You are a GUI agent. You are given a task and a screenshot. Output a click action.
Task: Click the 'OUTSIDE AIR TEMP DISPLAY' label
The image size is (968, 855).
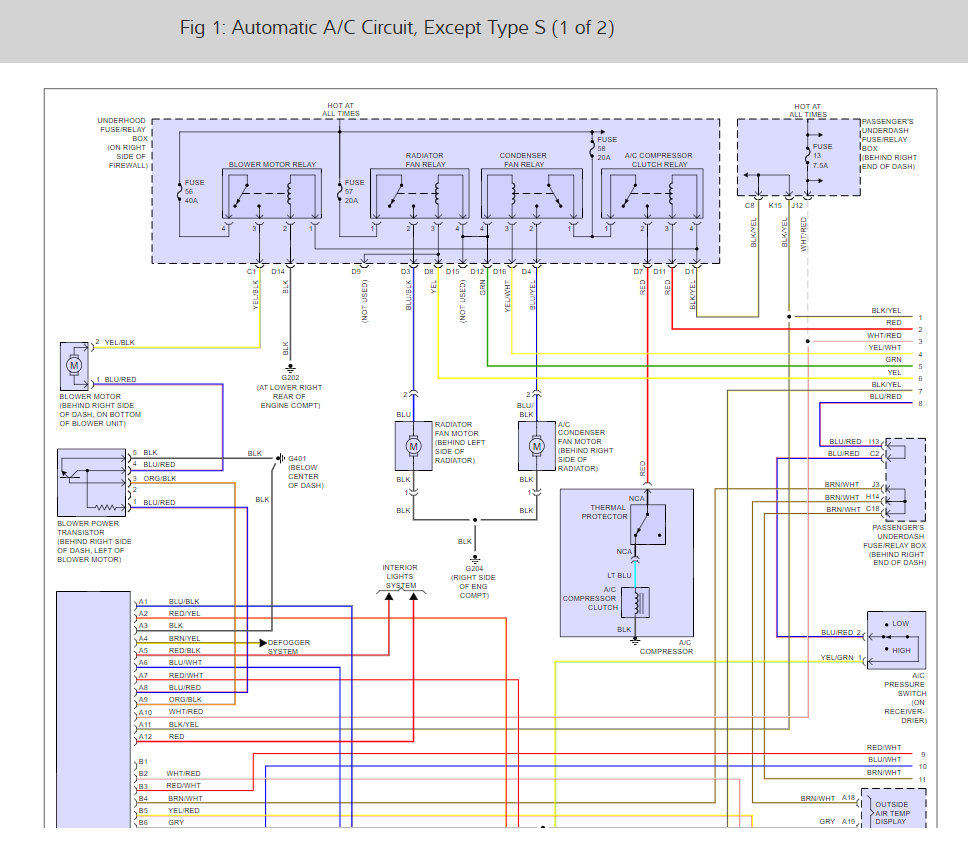[x=892, y=813]
